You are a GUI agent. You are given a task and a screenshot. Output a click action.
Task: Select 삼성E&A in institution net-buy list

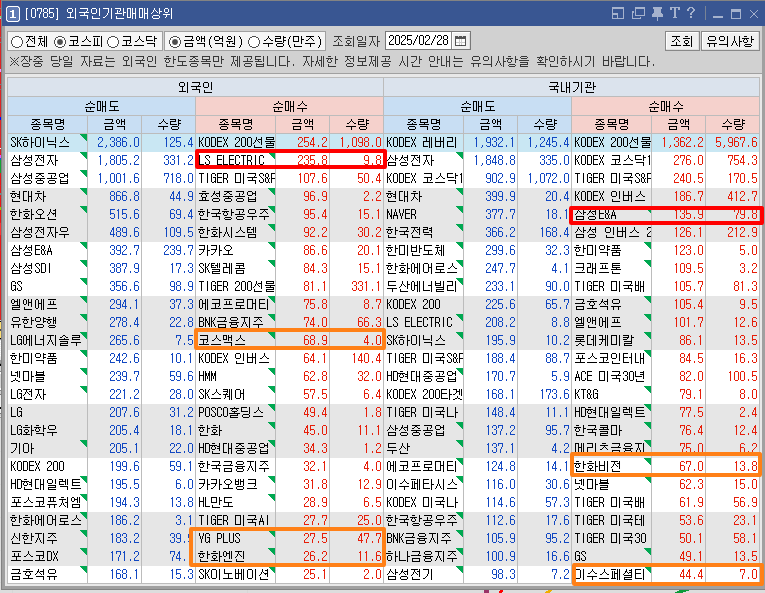[595, 214]
